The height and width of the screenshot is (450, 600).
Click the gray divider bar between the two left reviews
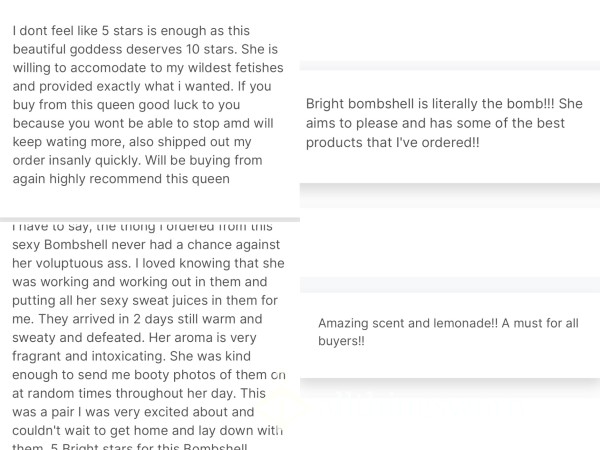click(150, 220)
